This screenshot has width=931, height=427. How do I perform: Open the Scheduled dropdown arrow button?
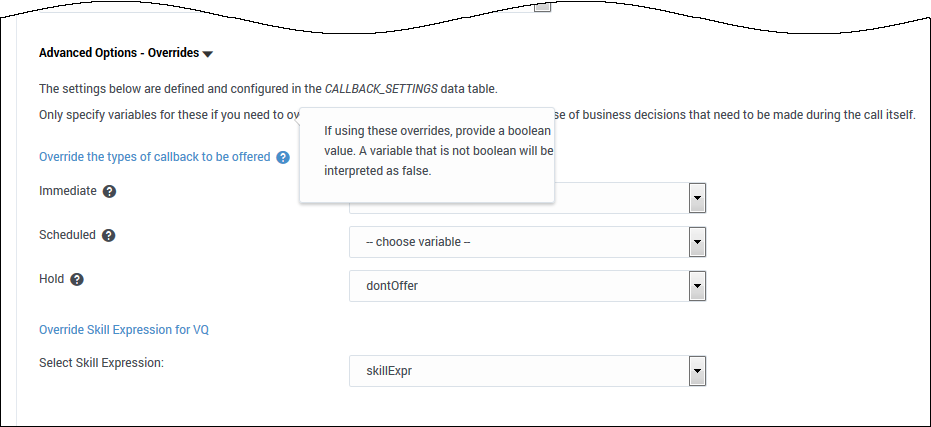[x=697, y=242]
